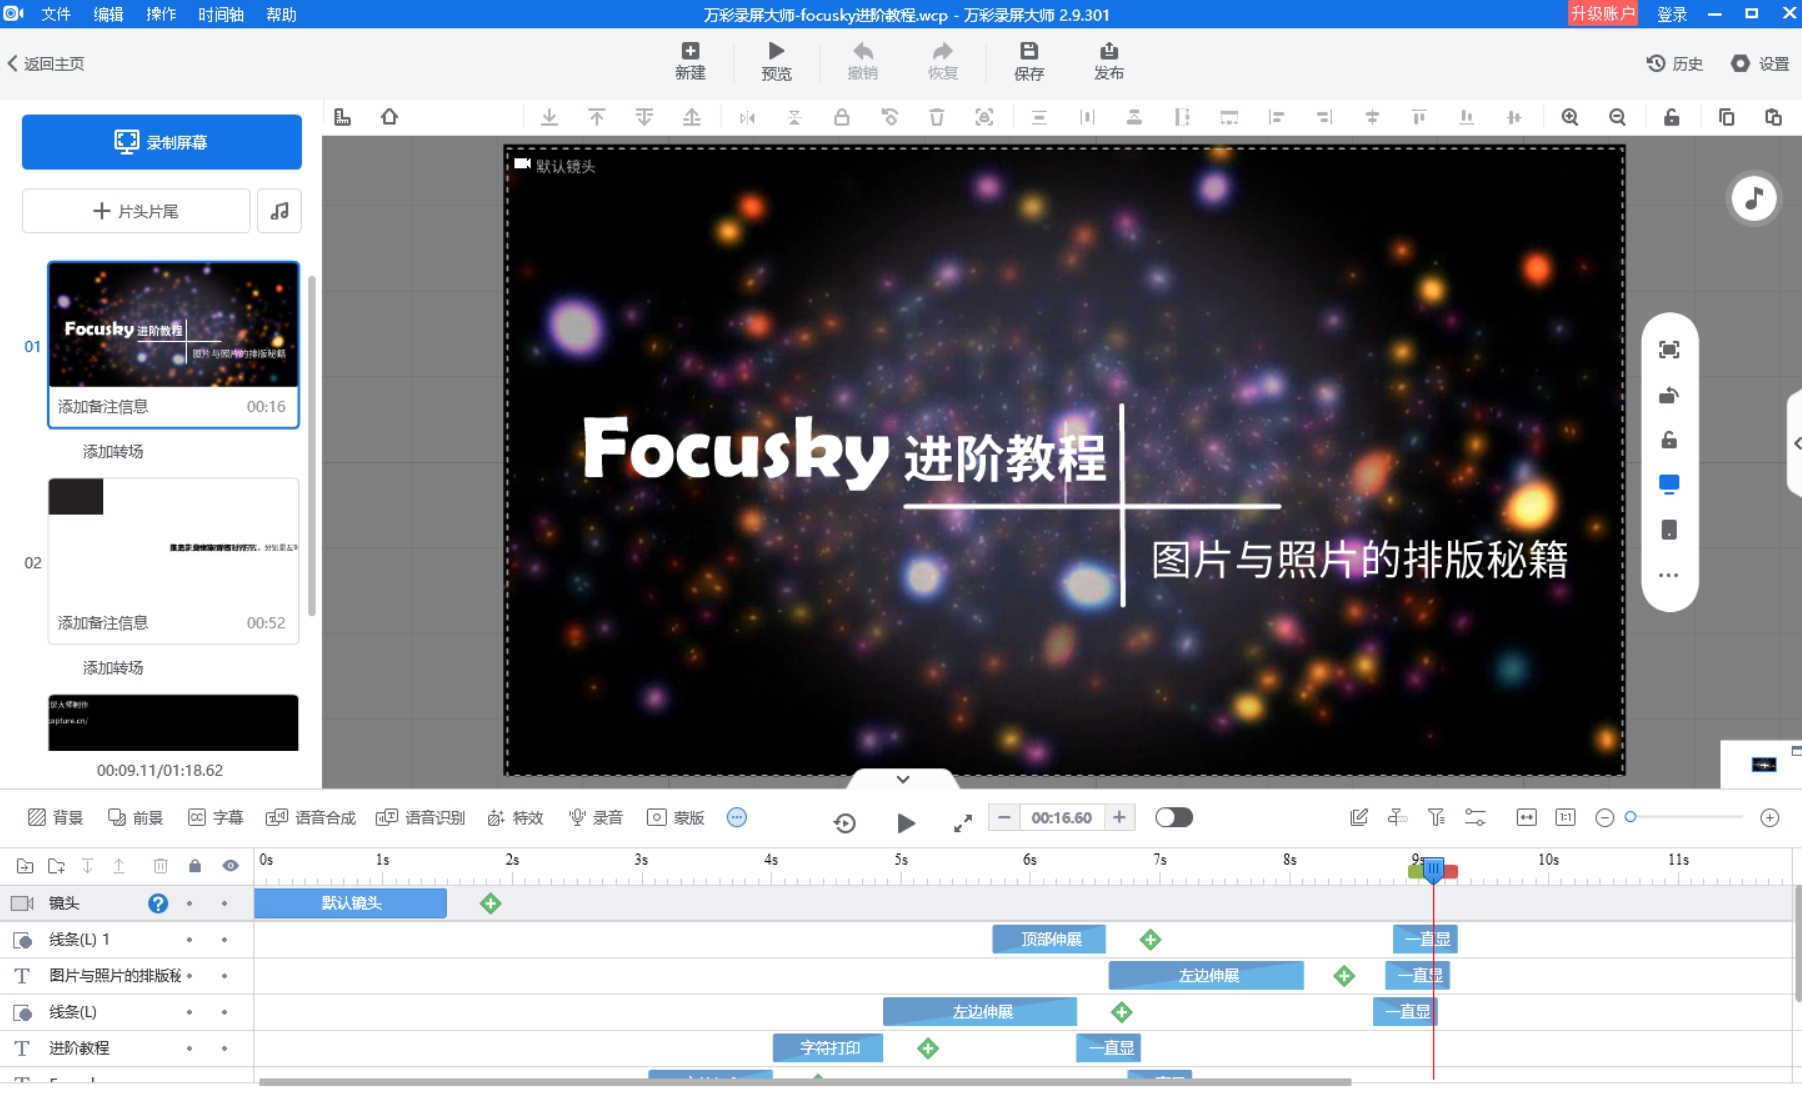Open the 编辑 menu
Image resolution: width=1802 pixels, height=1096 pixels.
(108, 14)
